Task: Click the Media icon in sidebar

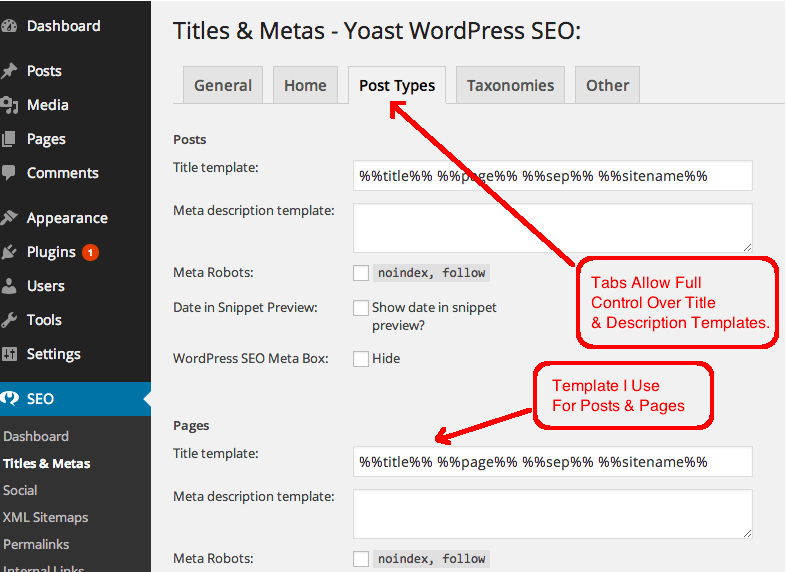Action: pos(9,105)
